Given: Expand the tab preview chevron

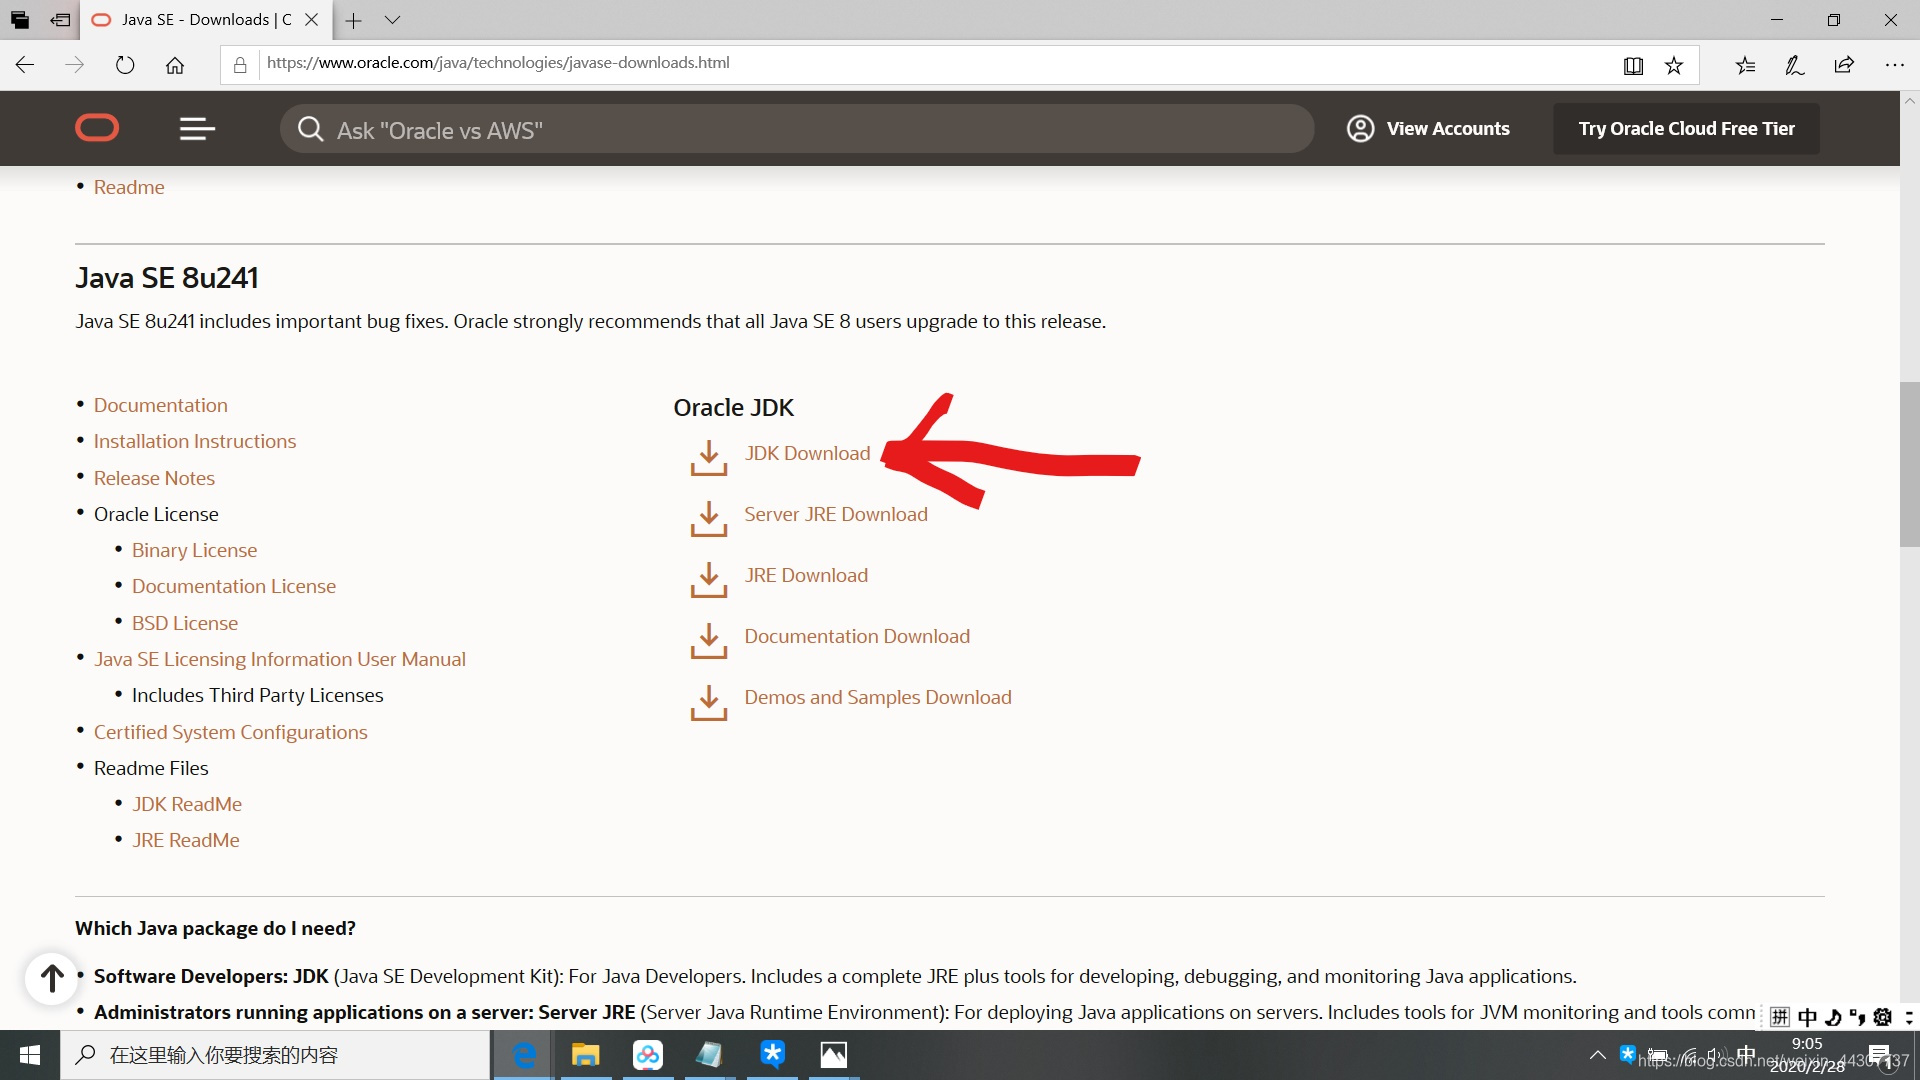Looking at the screenshot, I should pyautogui.click(x=392, y=20).
